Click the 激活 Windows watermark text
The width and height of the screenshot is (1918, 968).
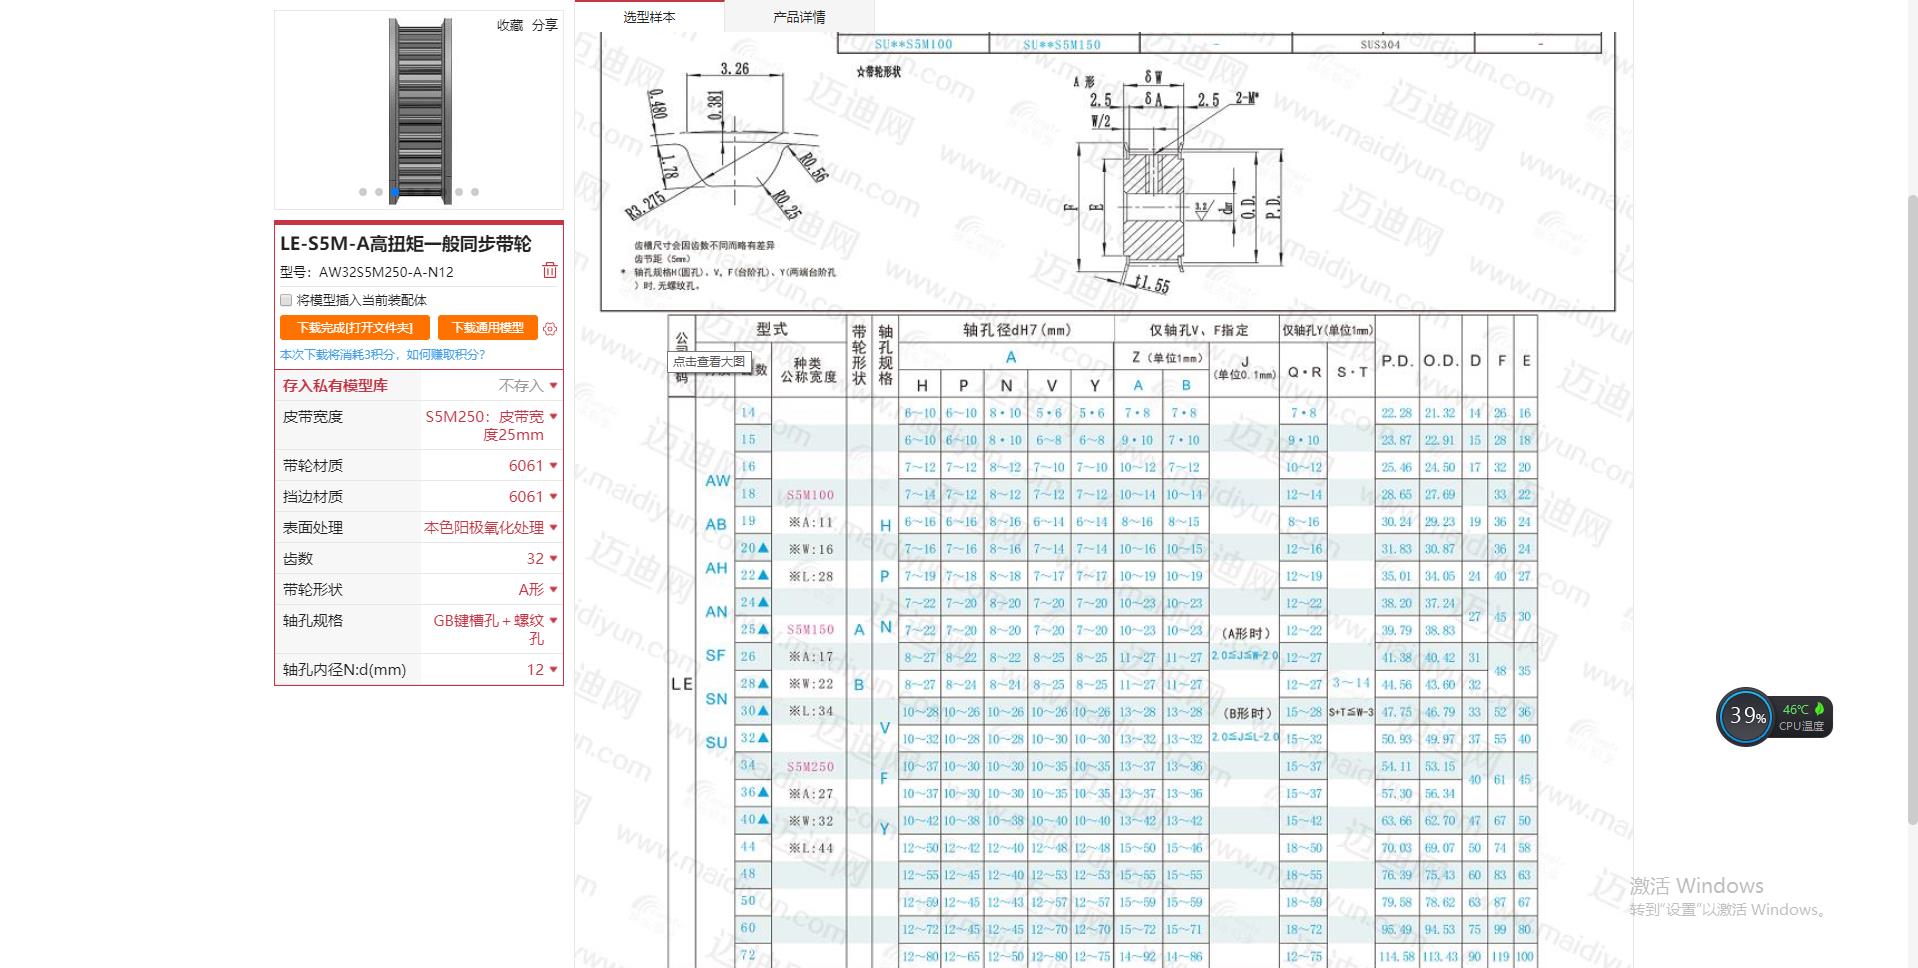1696,886
